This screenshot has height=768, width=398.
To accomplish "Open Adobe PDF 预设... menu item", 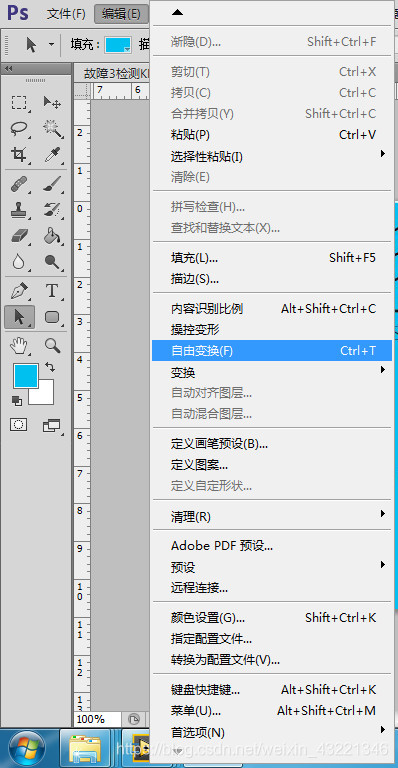I will [272, 546].
